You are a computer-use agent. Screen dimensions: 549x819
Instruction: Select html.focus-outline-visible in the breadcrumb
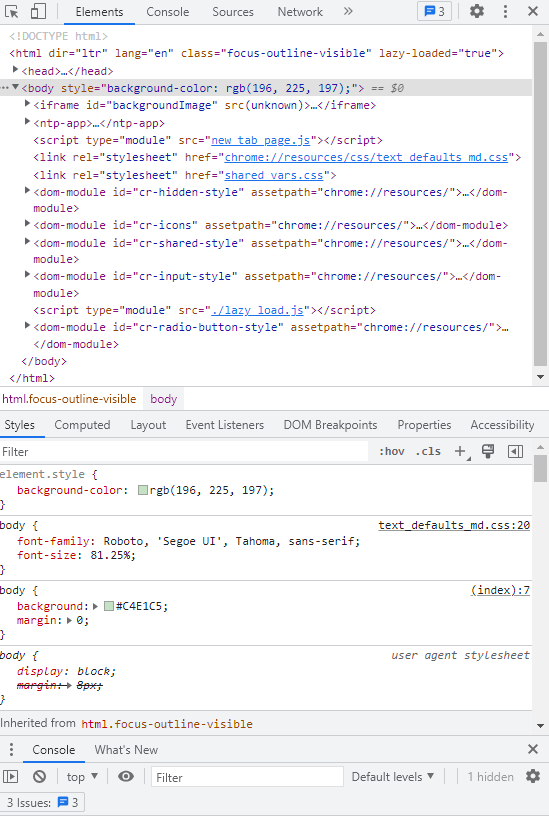click(69, 399)
